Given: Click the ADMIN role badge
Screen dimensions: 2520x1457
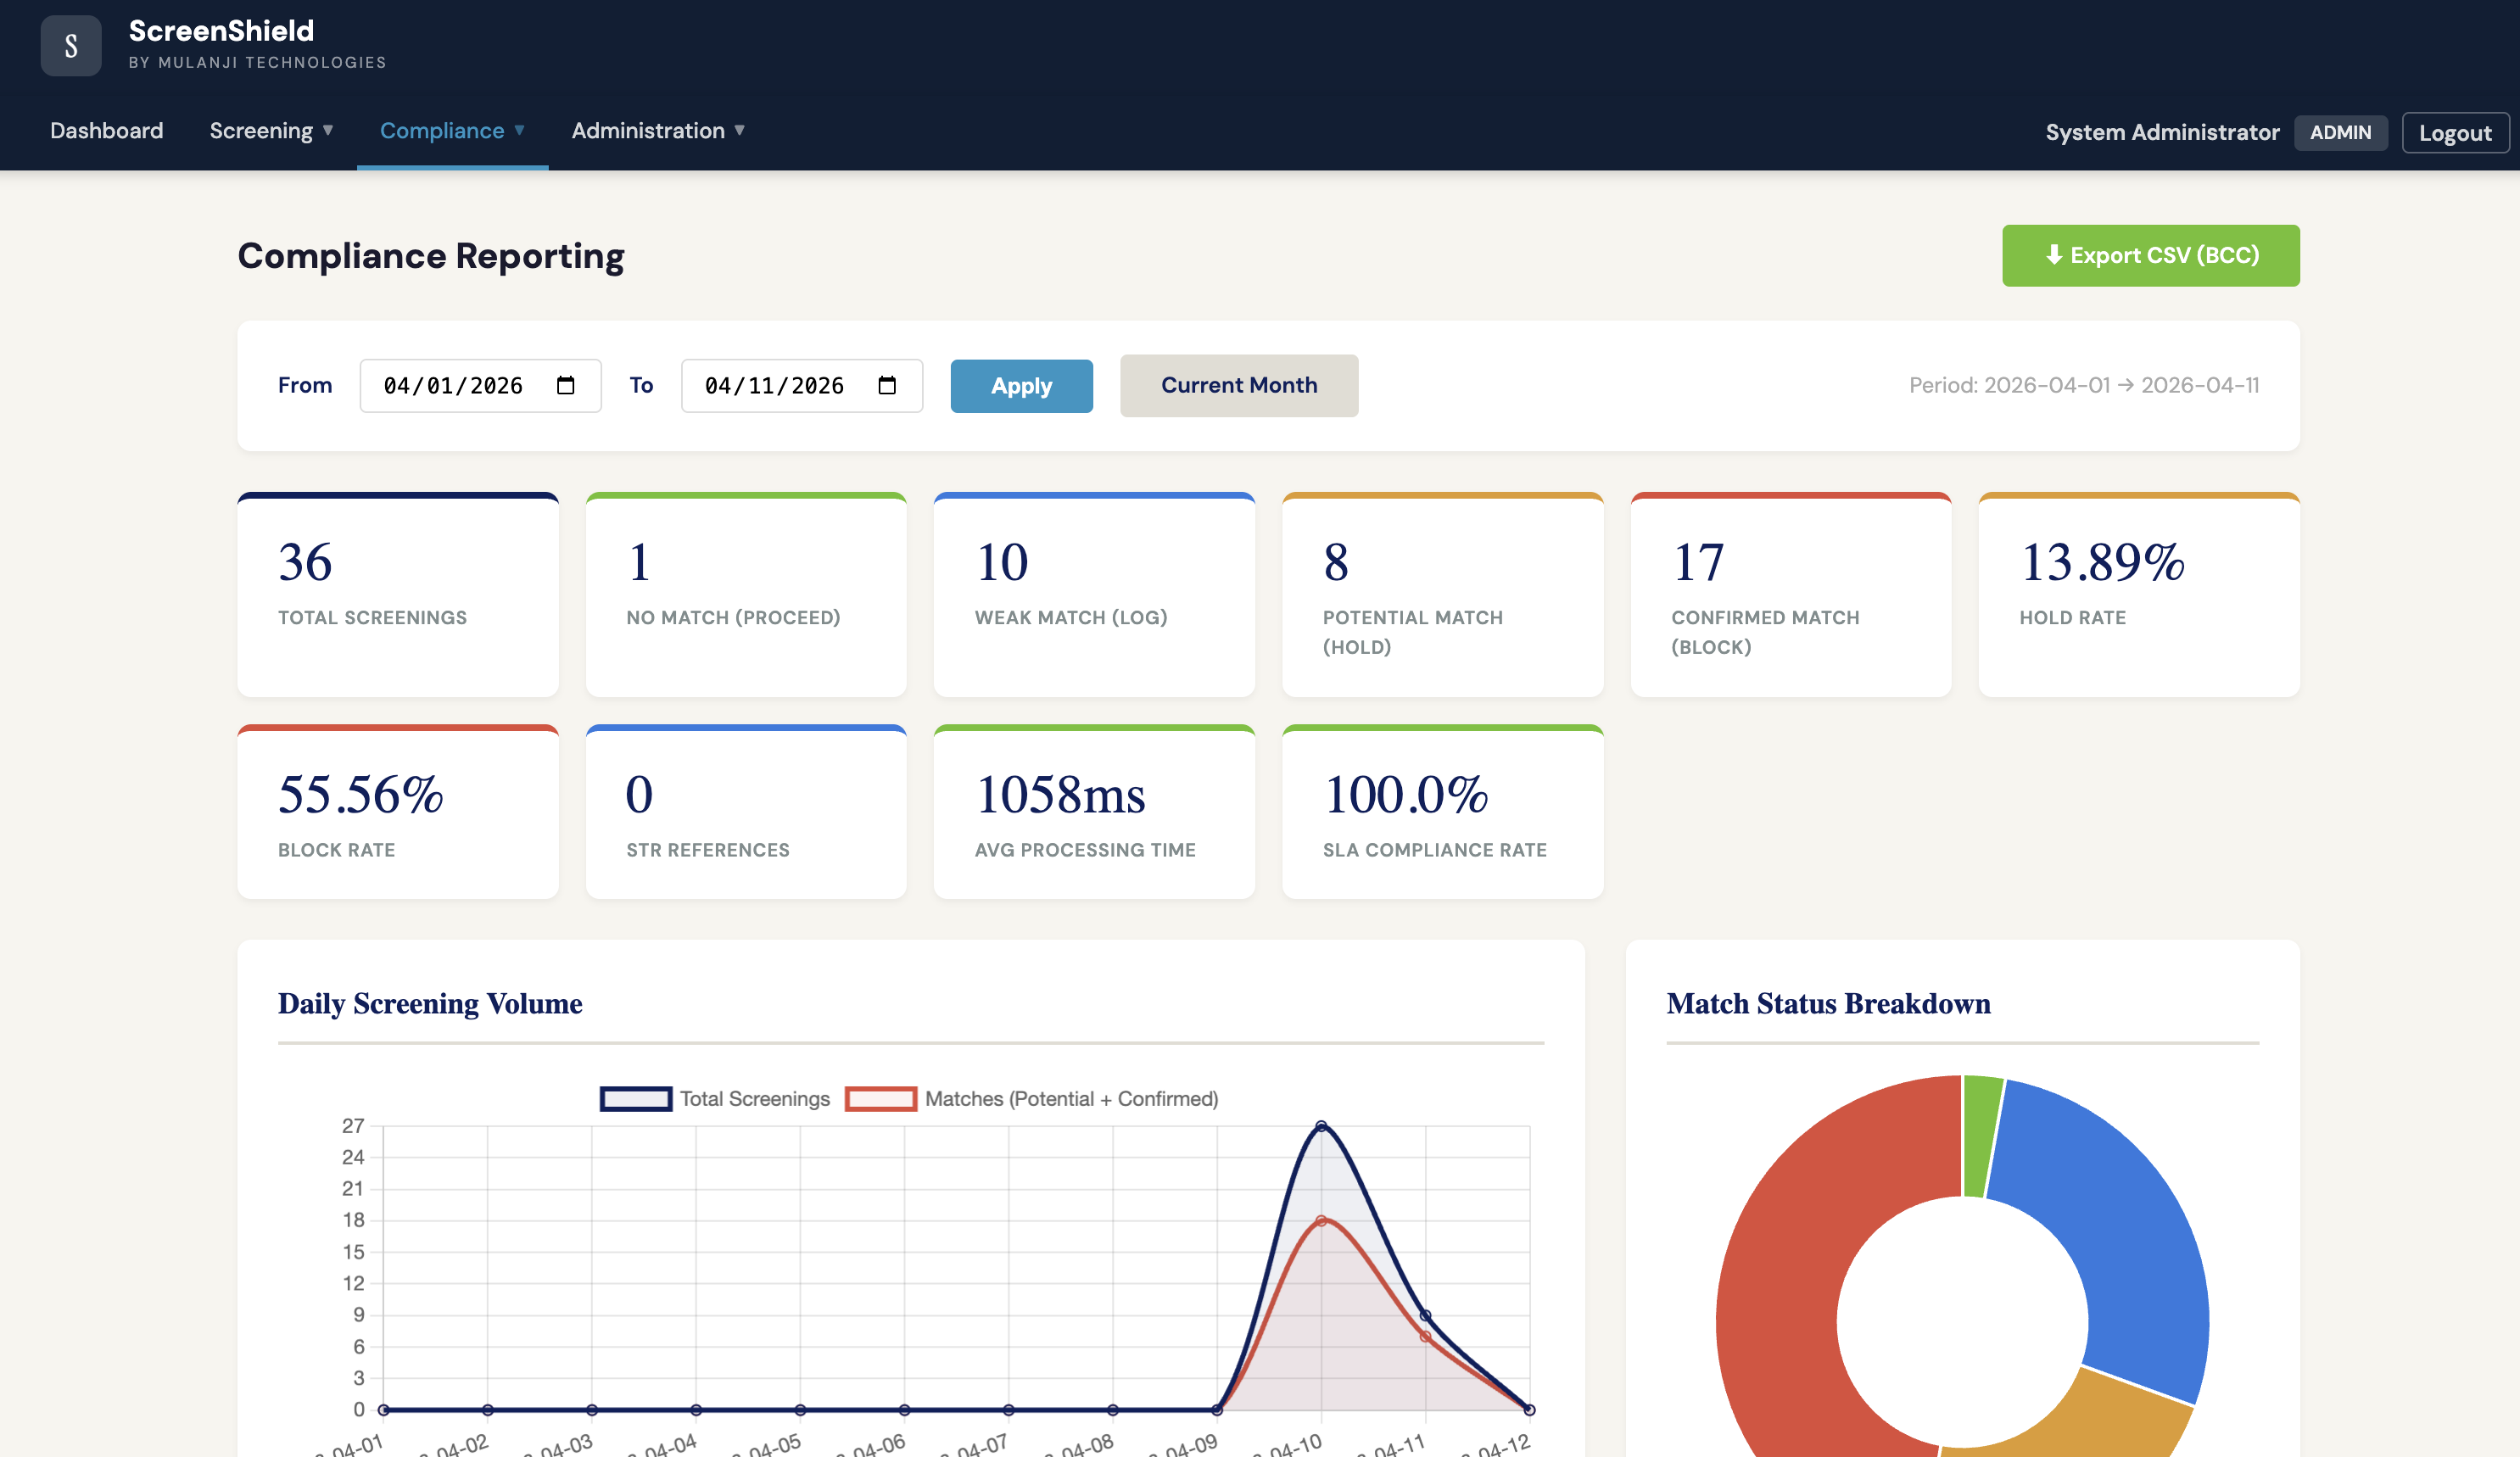Looking at the screenshot, I should 2340,132.
